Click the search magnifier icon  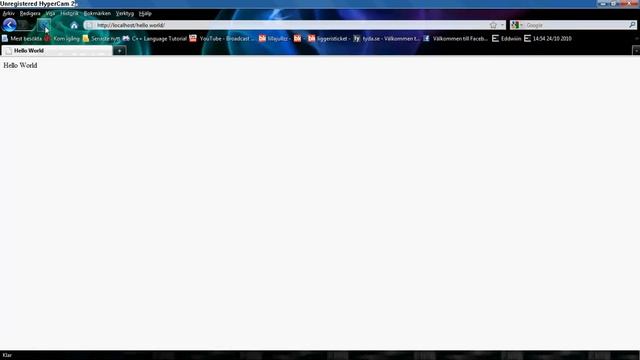[x=632, y=25]
